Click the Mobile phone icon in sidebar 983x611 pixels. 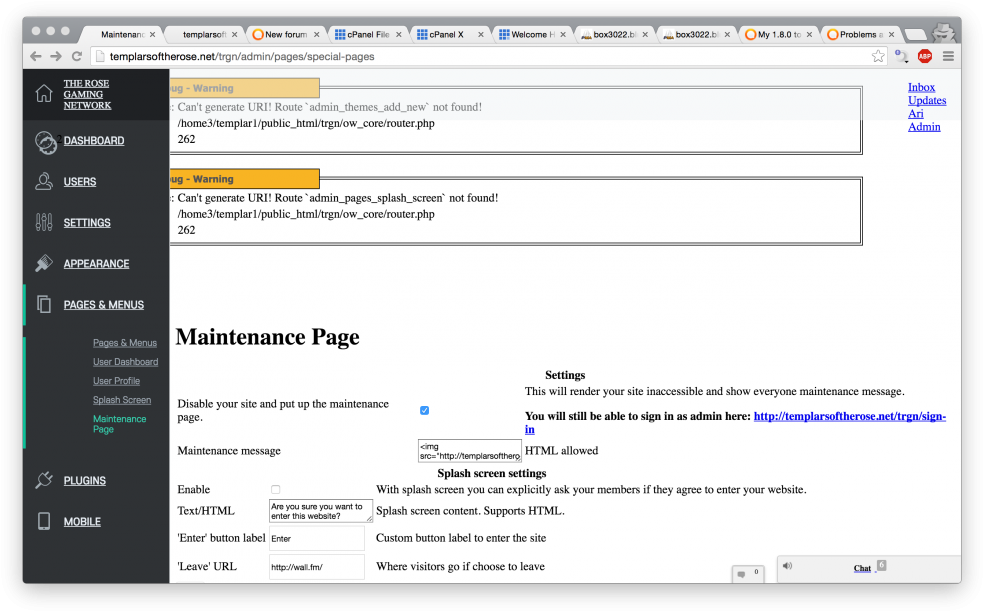pos(44,522)
